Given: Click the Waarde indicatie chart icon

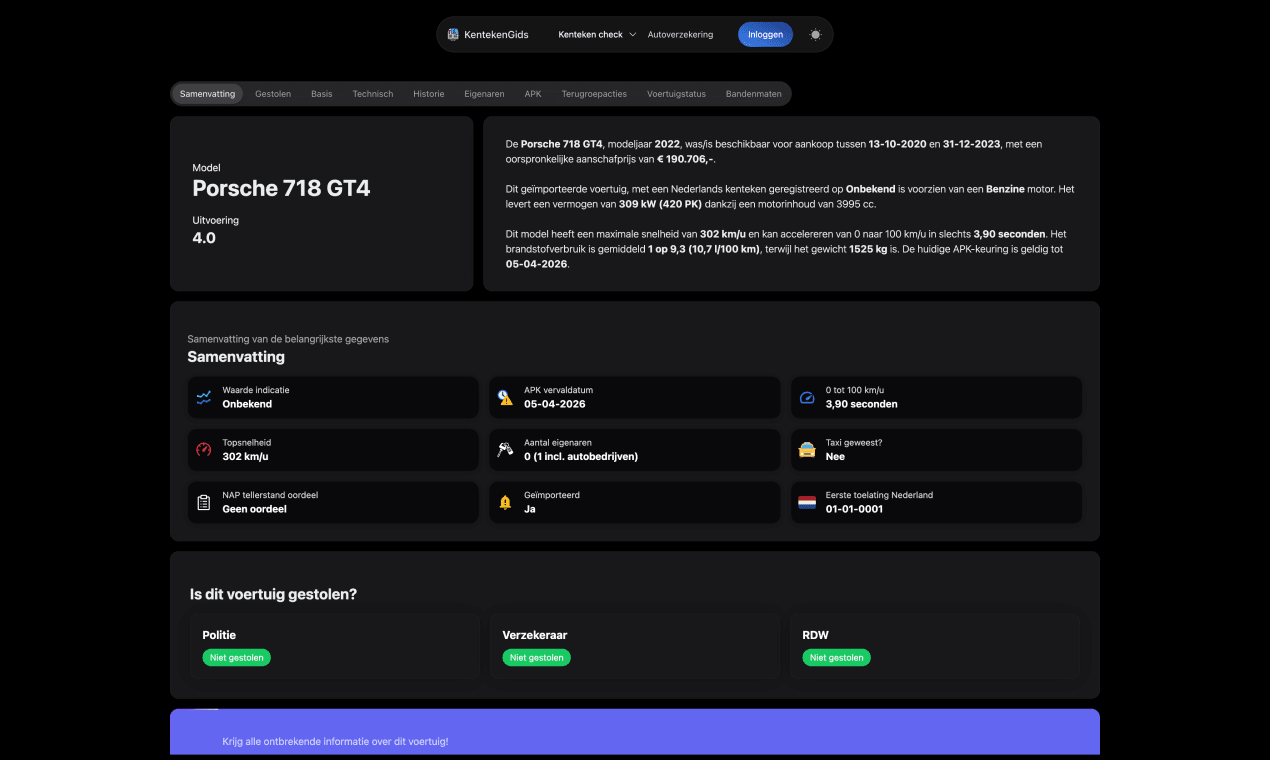Looking at the screenshot, I should (204, 397).
